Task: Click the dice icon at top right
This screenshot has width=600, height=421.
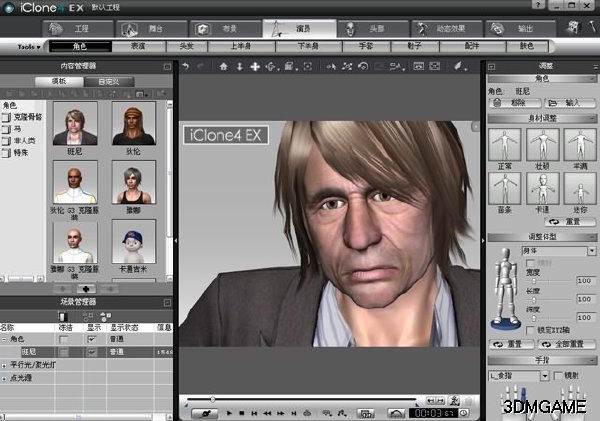Action: [x=574, y=28]
